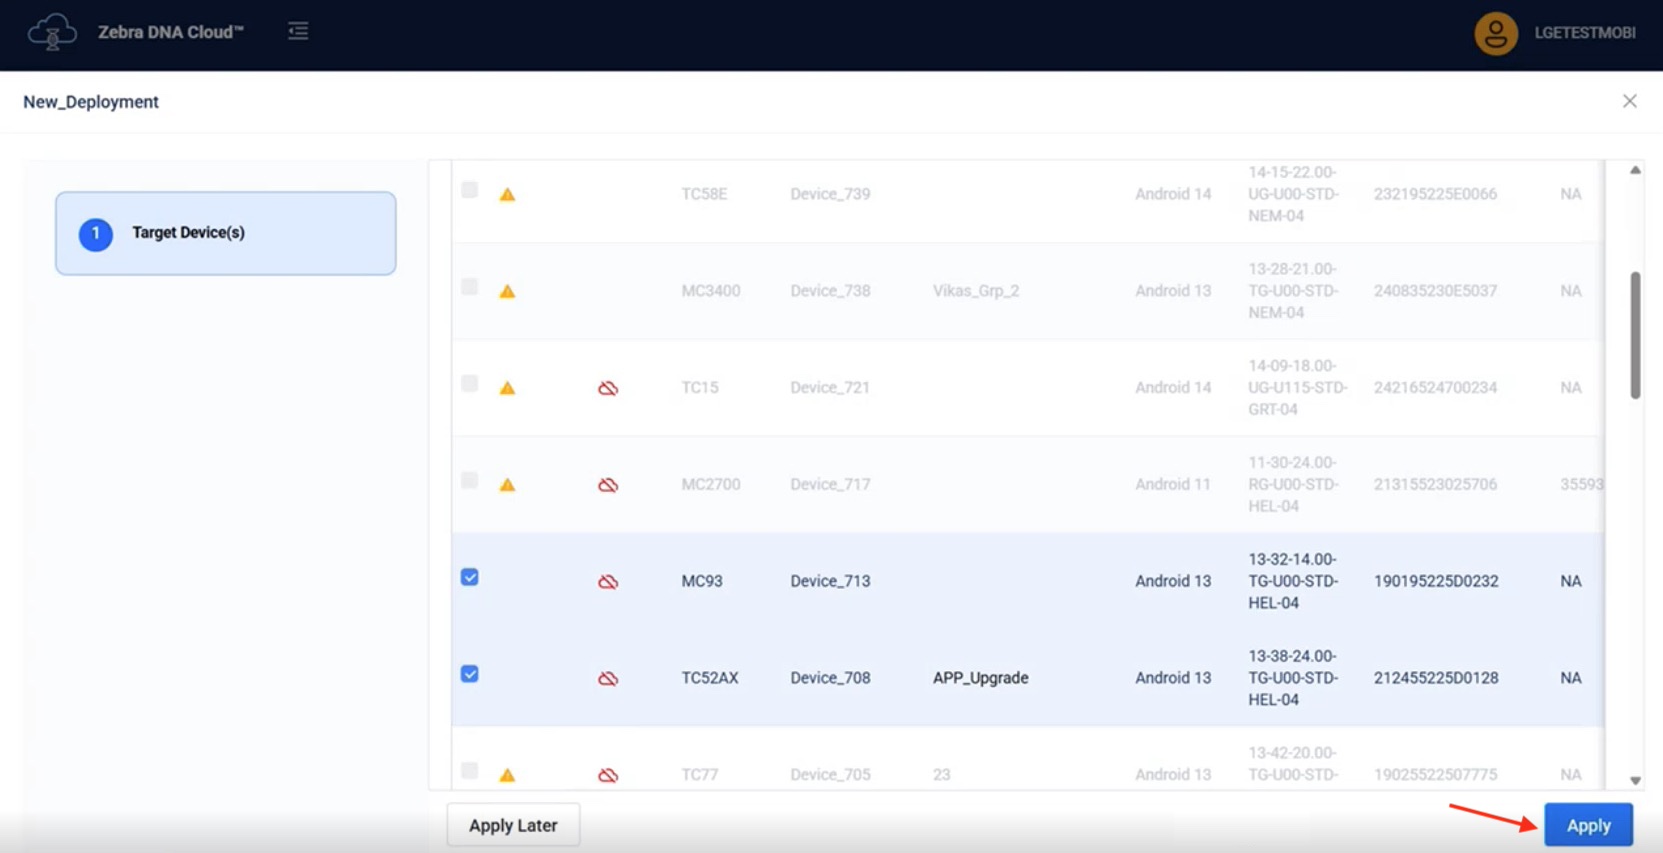Screen dimensions: 1663x853
Task: Click the offline cloud icon for Device_713
Action: [x=607, y=581]
